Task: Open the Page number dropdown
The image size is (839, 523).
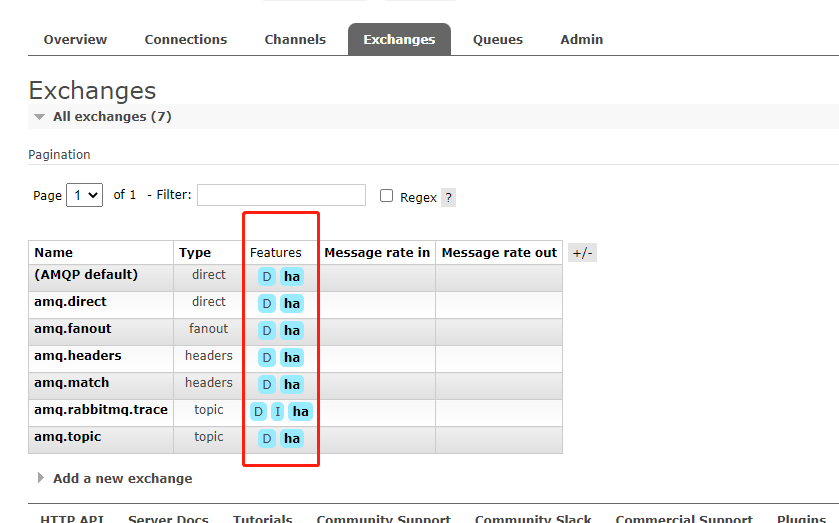Action: point(85,195)
